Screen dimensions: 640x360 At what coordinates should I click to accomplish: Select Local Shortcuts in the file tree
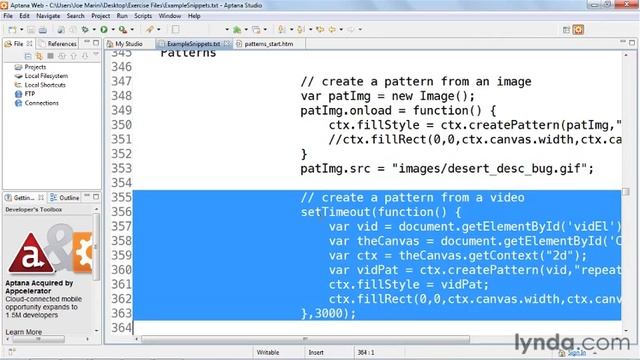tap(45, 85)
